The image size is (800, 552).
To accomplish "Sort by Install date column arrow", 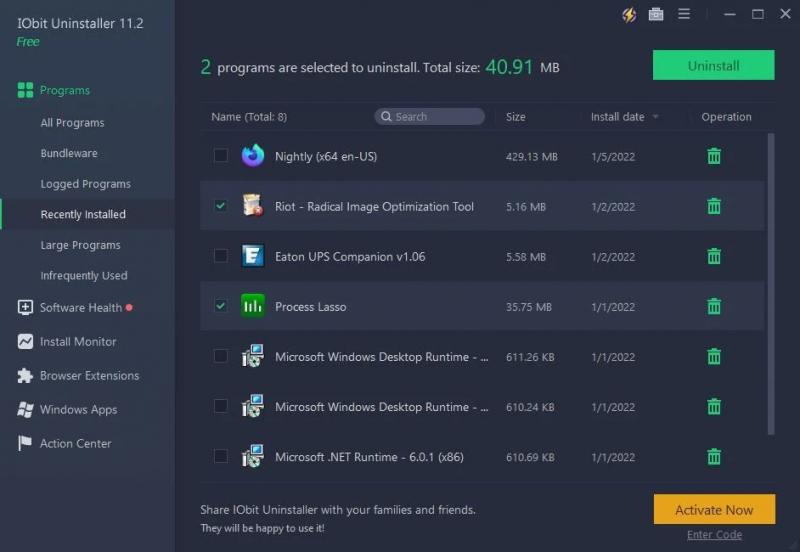I will [x=656, y=117].
